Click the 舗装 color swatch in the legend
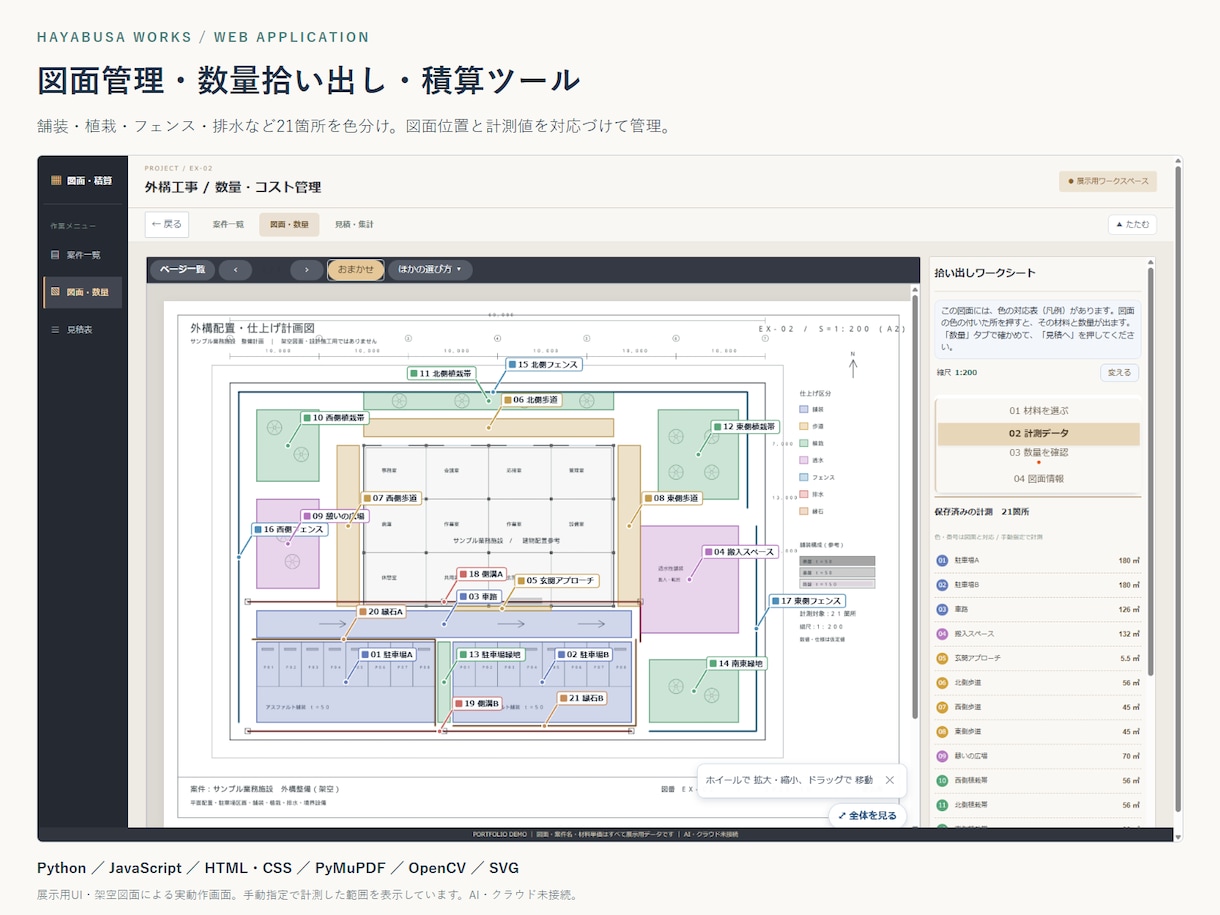Image resolution: width=1220 pixels, height=915 pixels. [804, 409]
